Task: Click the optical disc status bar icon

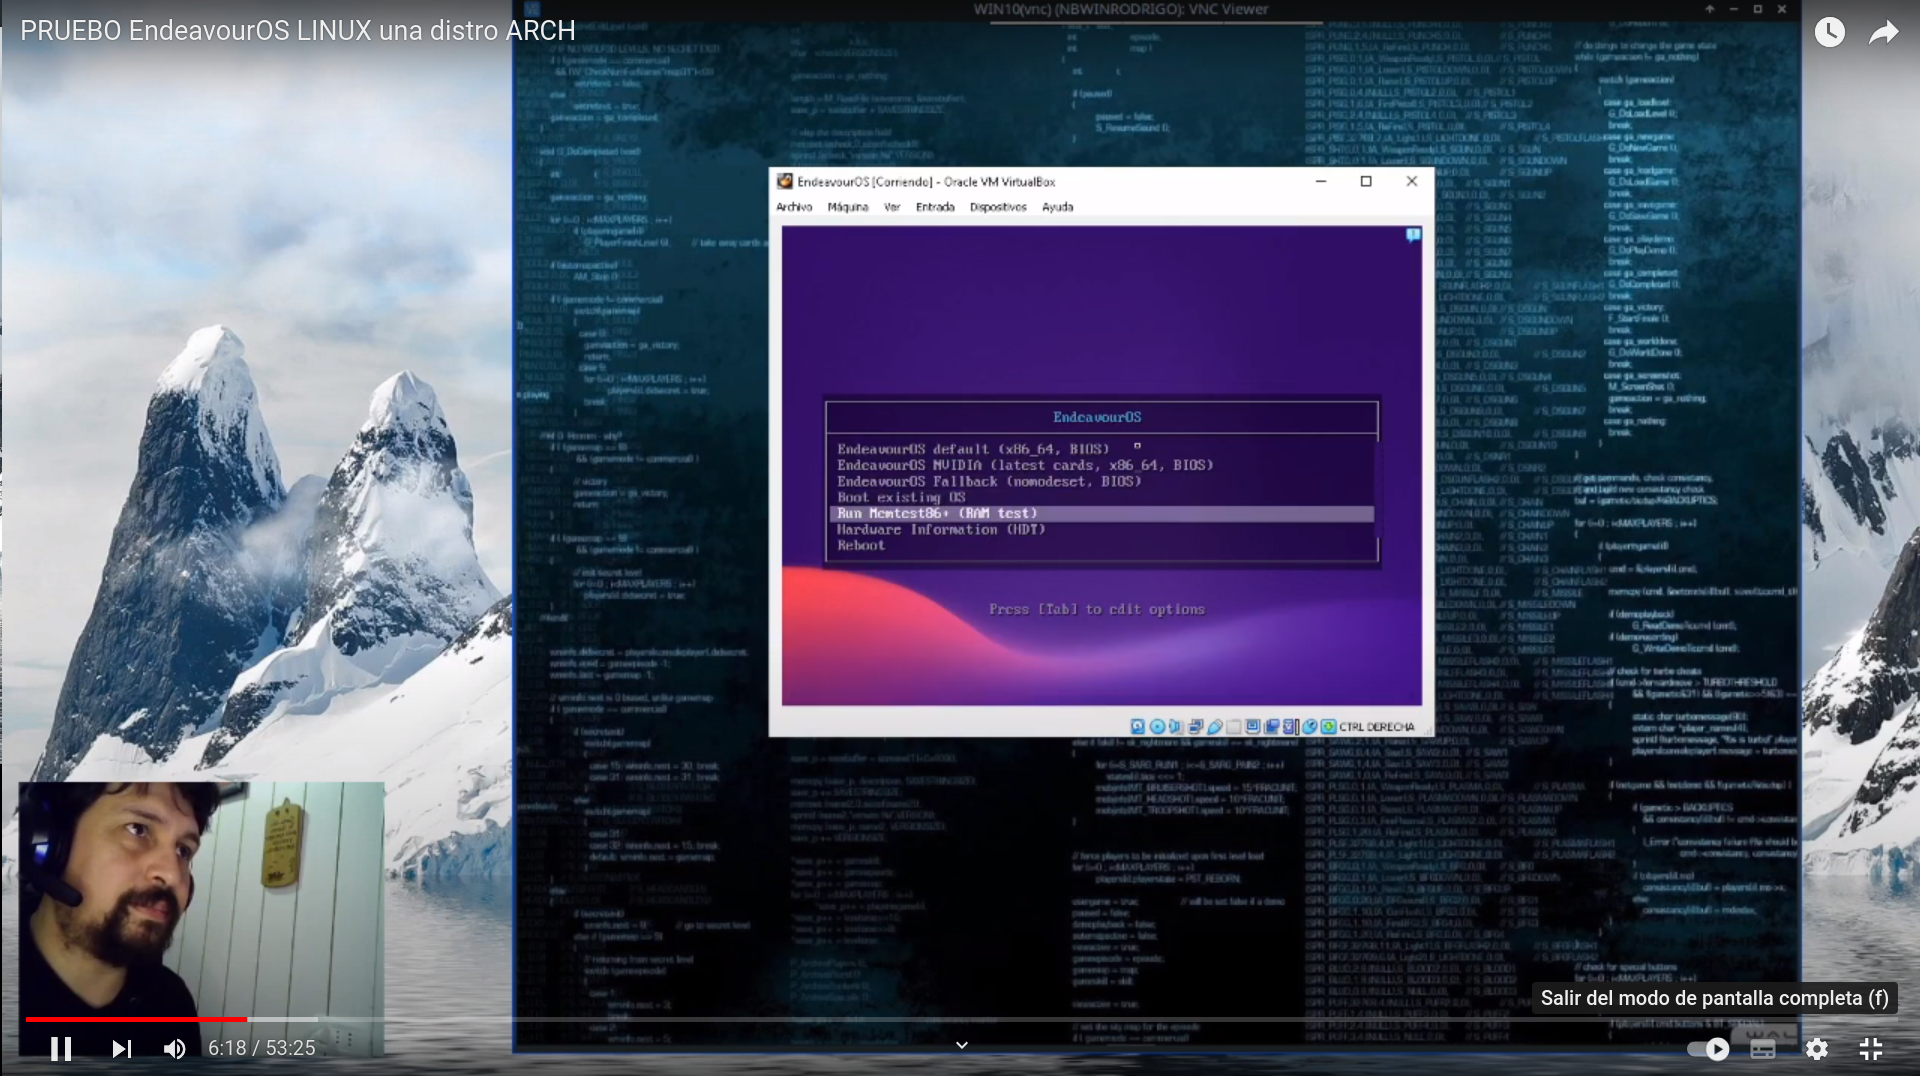Action: tap(1157, 727)
